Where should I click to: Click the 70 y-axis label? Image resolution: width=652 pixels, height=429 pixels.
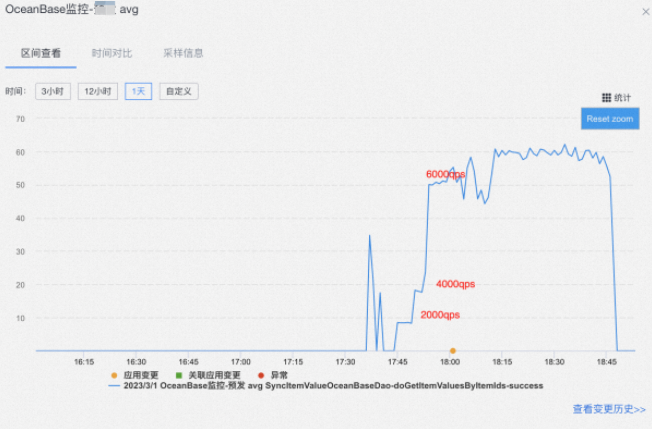click(x=20, y=119)
